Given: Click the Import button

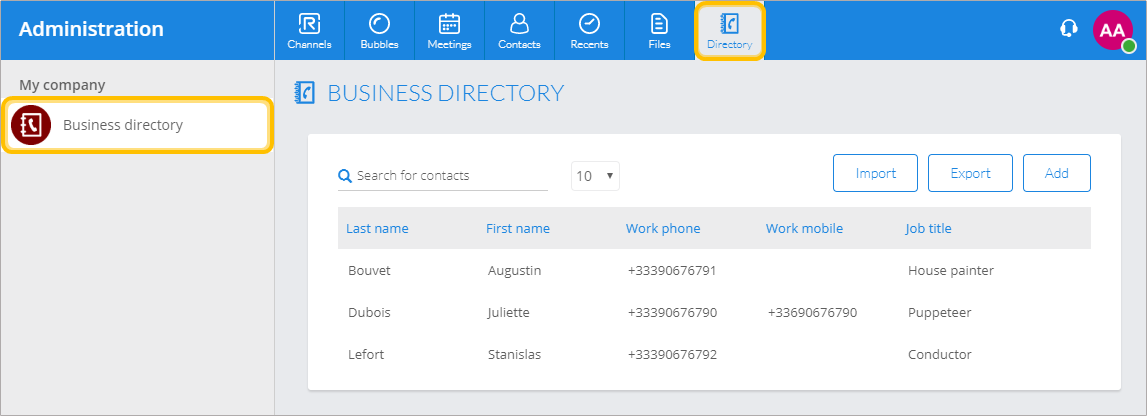Looking at the screenshot, I should pos(875,173).
